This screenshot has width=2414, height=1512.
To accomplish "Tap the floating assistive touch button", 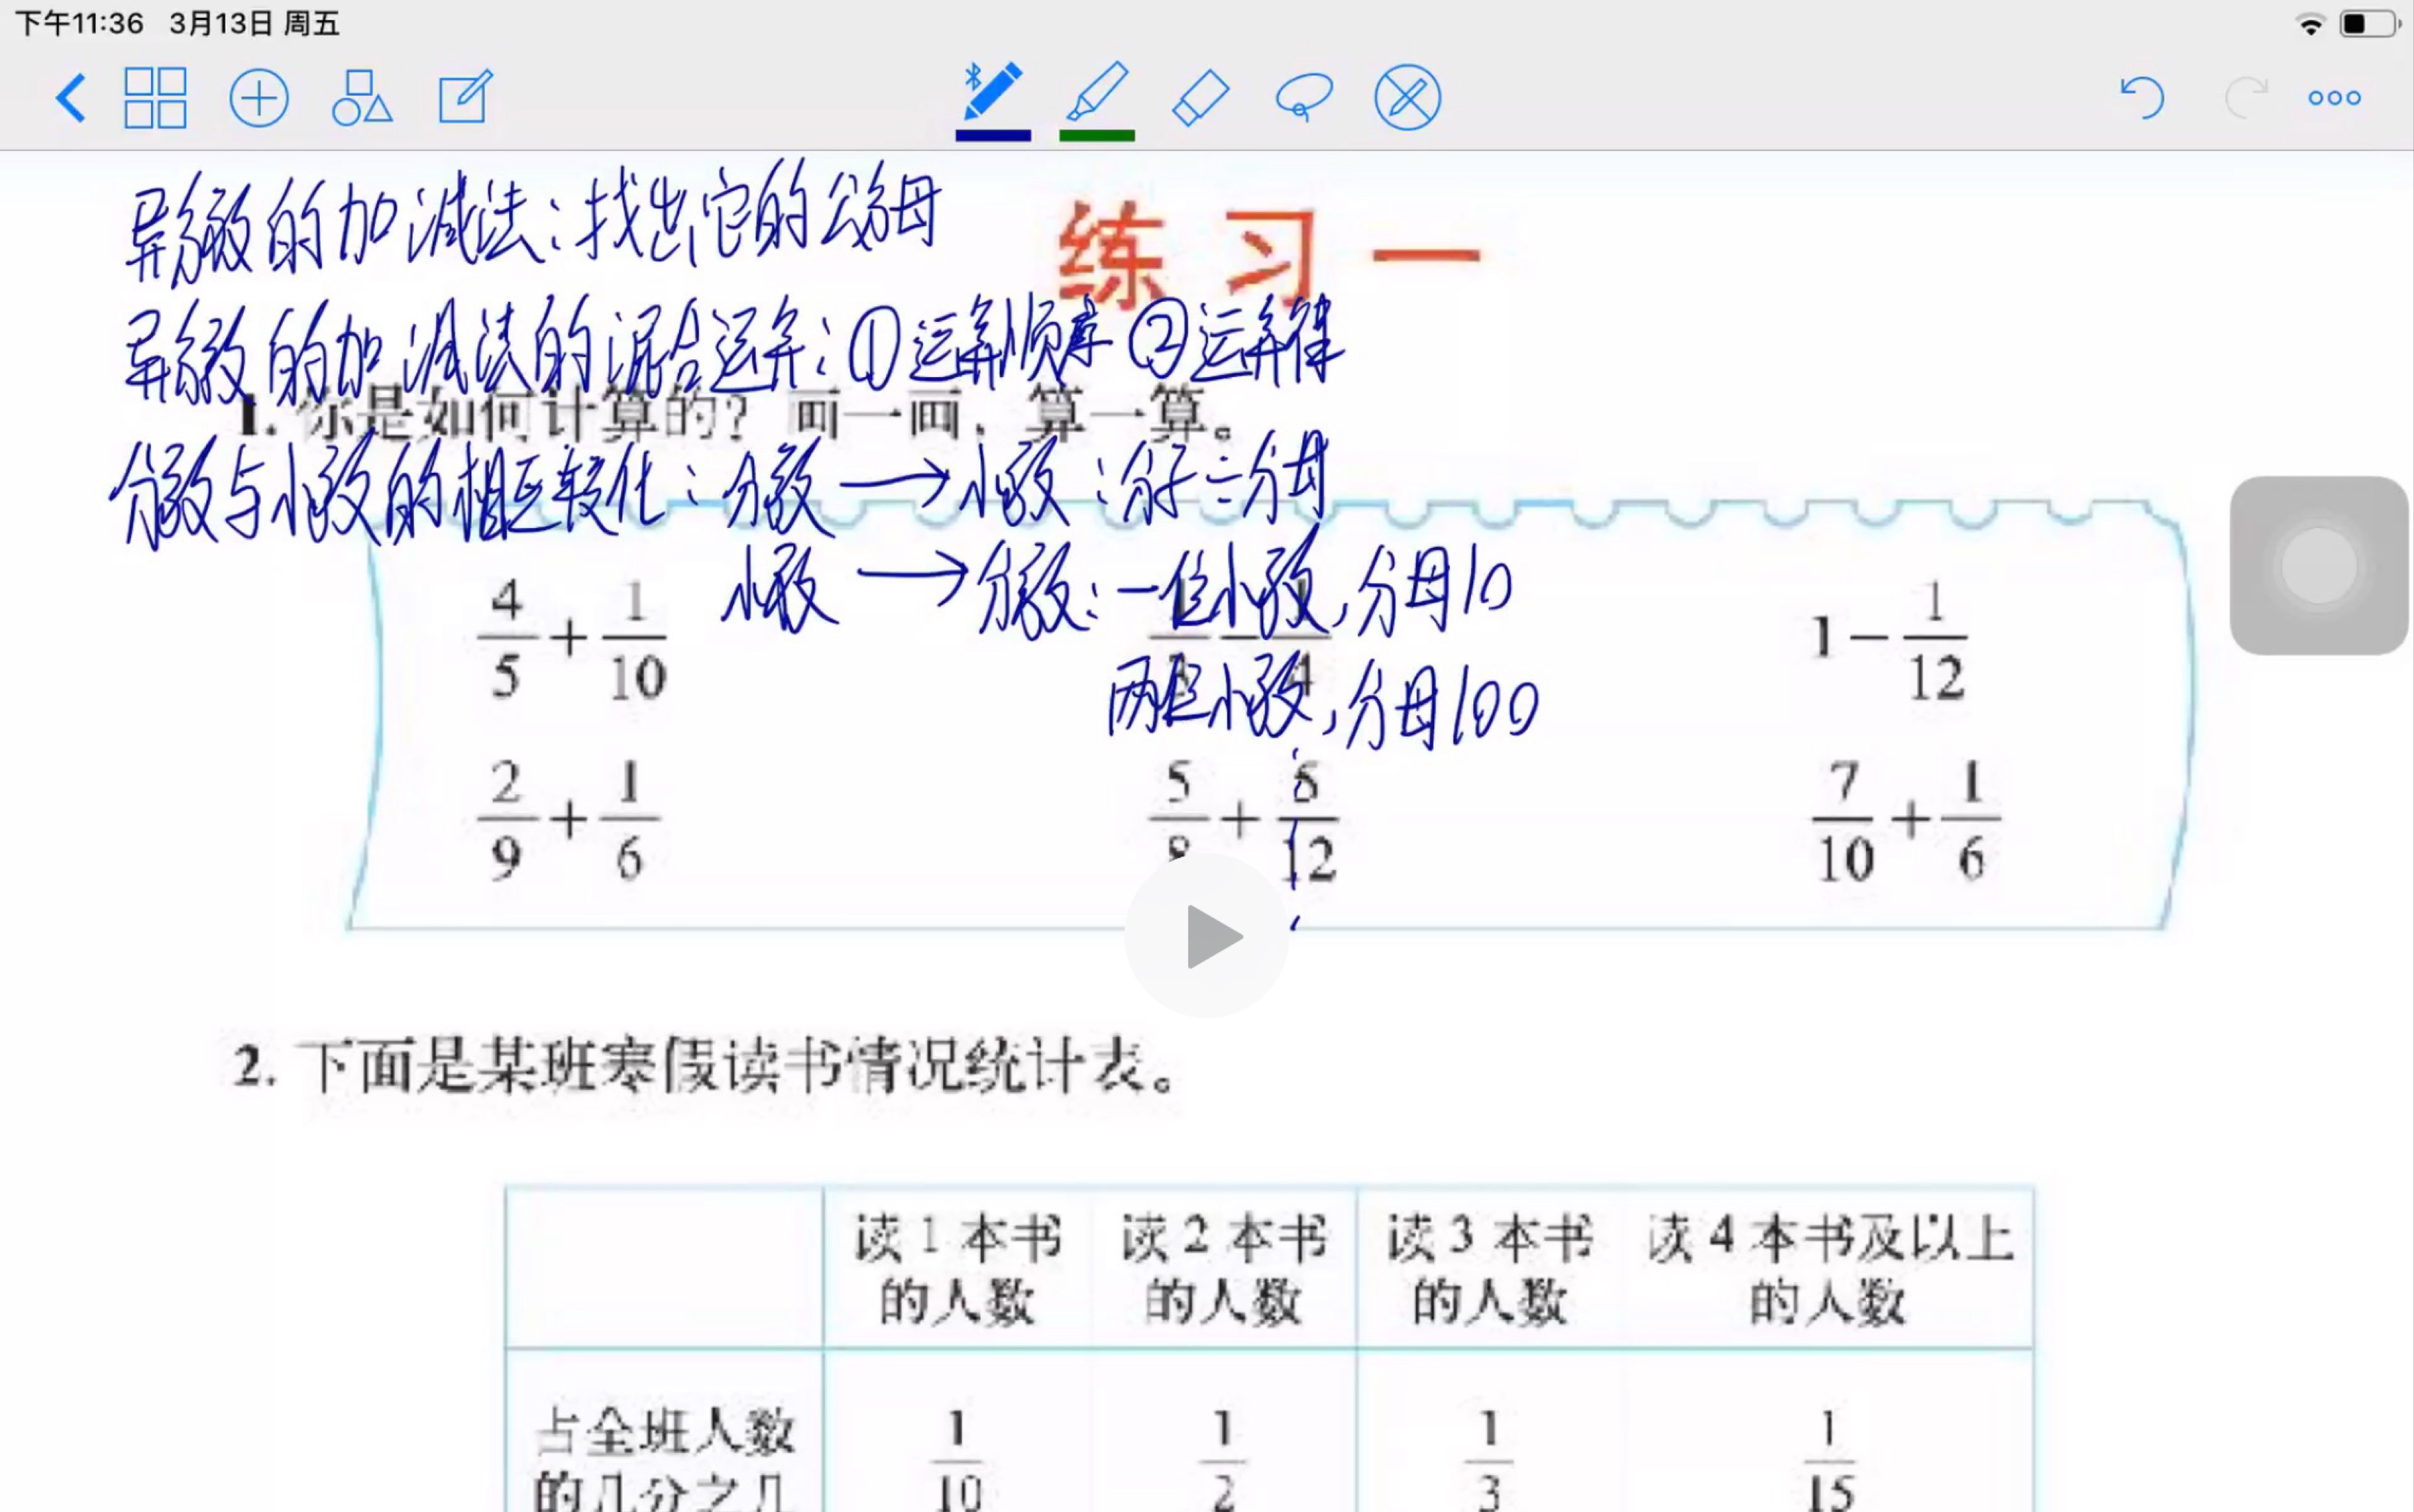I will tap(2319, 566).
